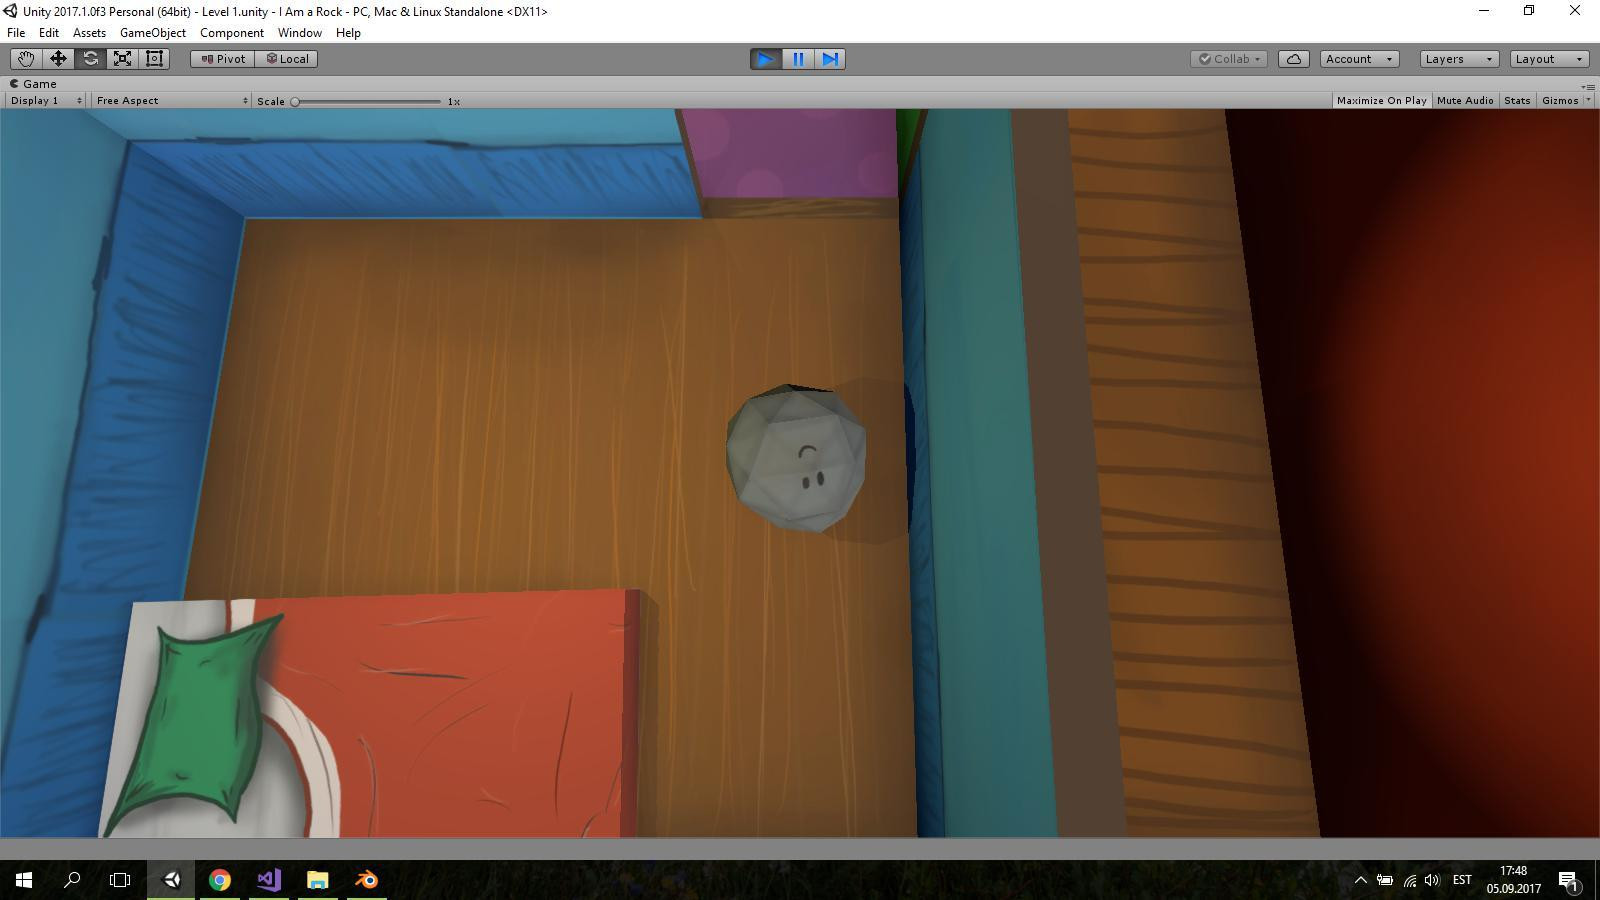Select the Hand tool in toolbar
The width and height of the screenshot is (1600, 900).
[x=26, y=59]
